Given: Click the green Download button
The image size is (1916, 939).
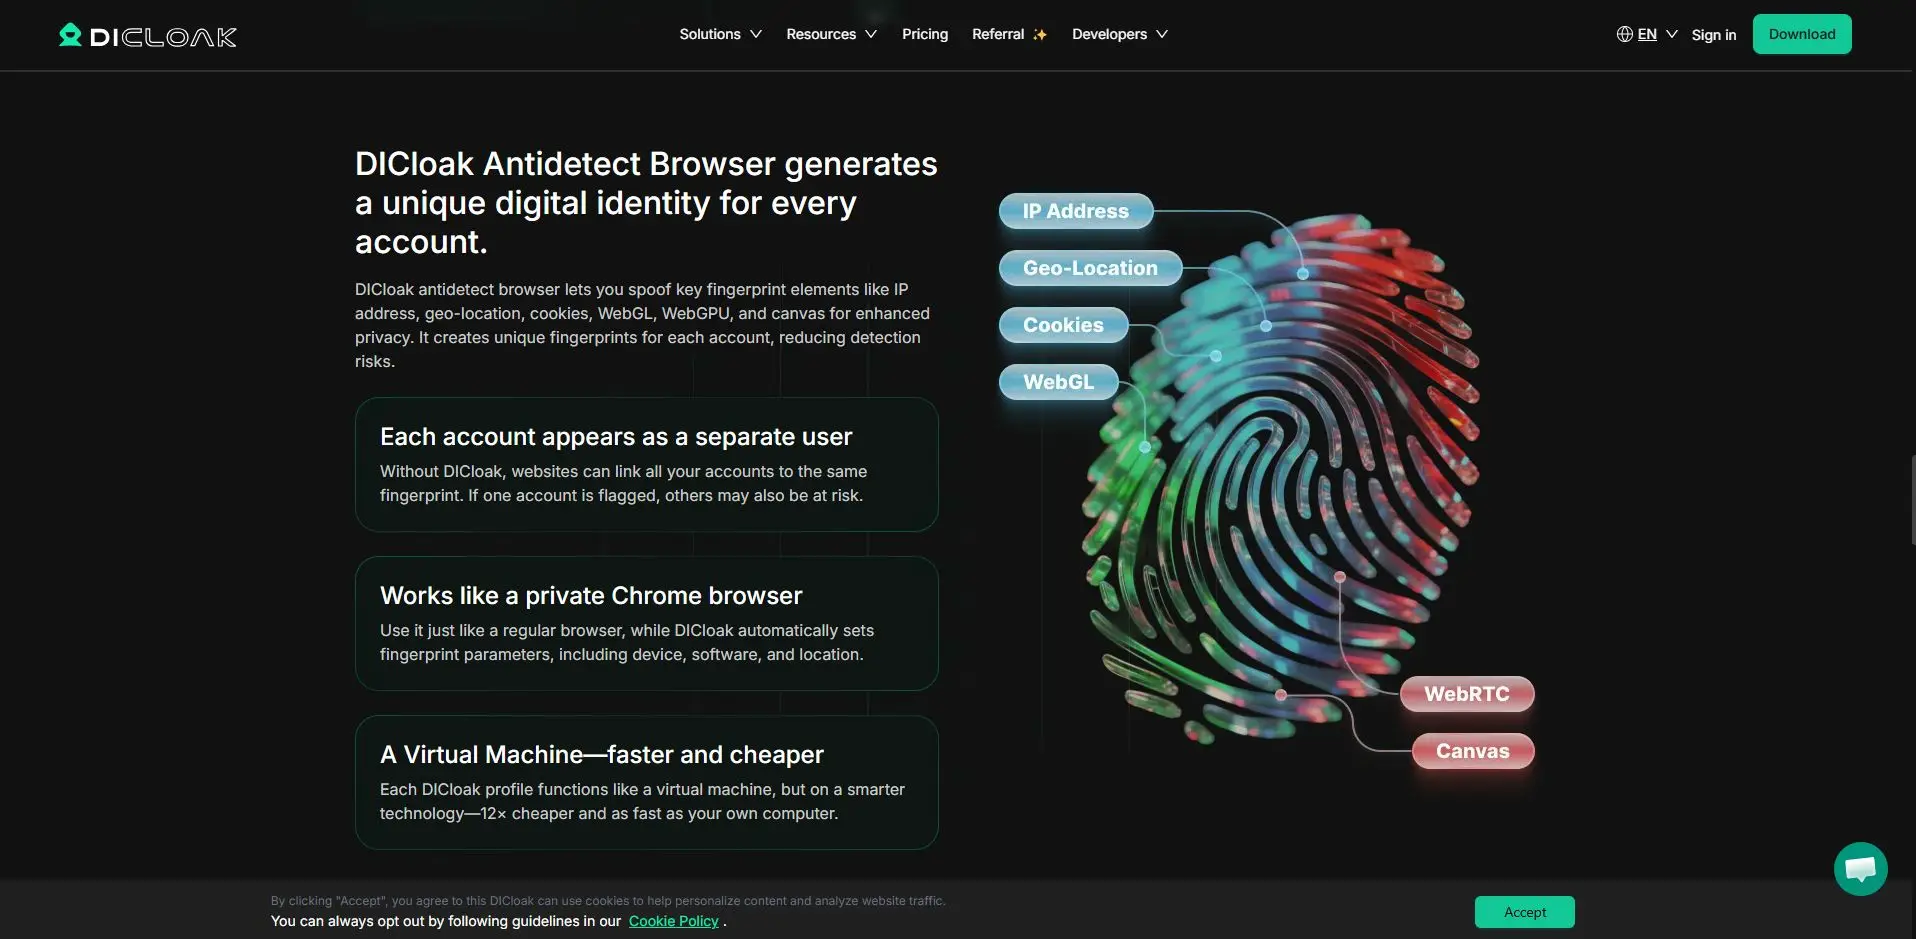Looking at the screenshot, I should pyautogui.click(x=1802, y=34).
